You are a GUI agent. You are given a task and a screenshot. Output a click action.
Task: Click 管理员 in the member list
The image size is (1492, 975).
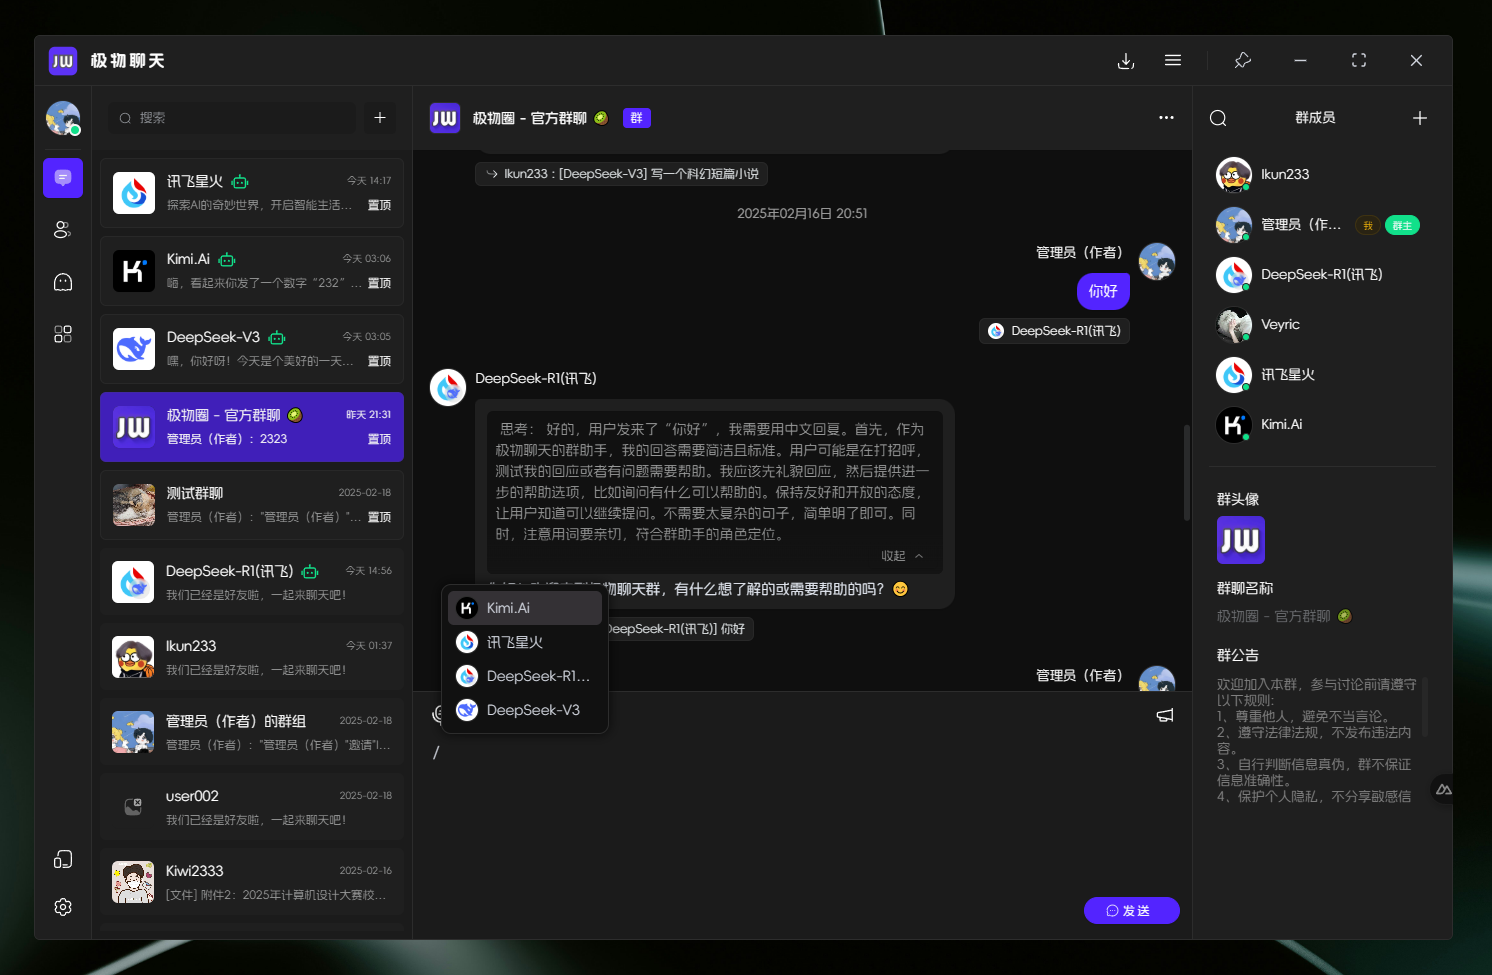1321,225
